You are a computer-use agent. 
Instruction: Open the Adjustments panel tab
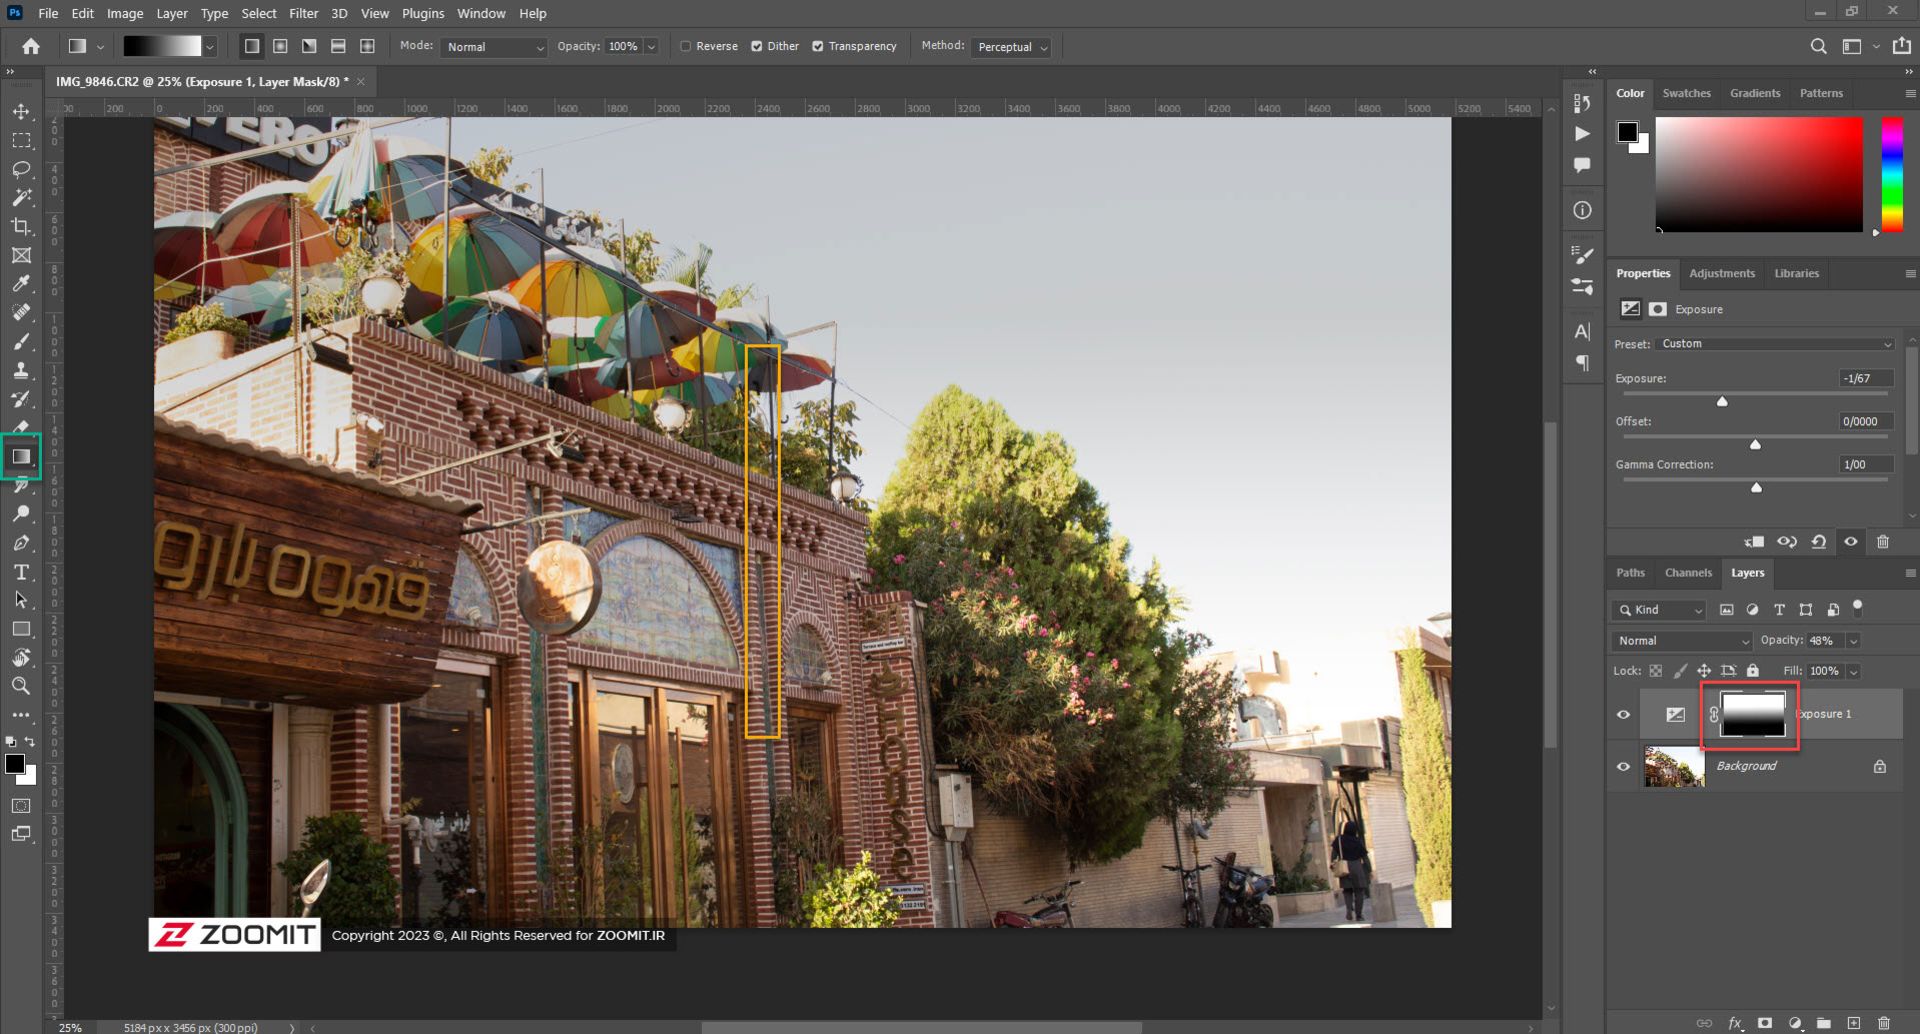coord(1721,273)
